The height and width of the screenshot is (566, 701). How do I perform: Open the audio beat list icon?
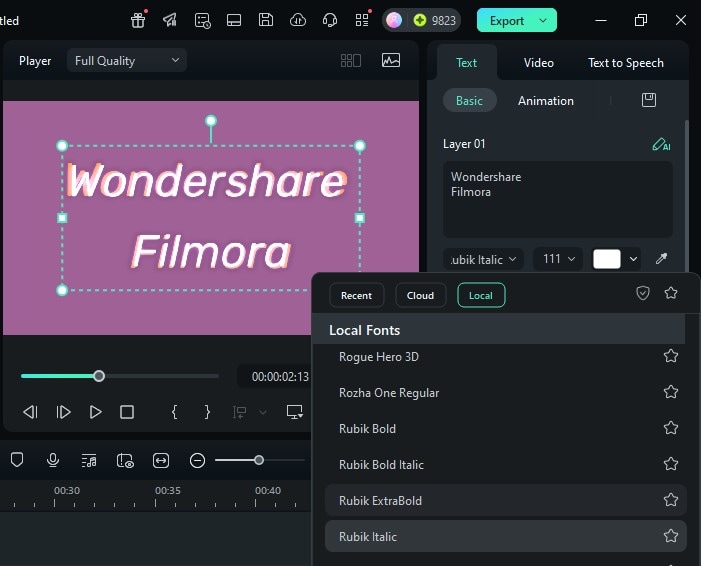89,460
